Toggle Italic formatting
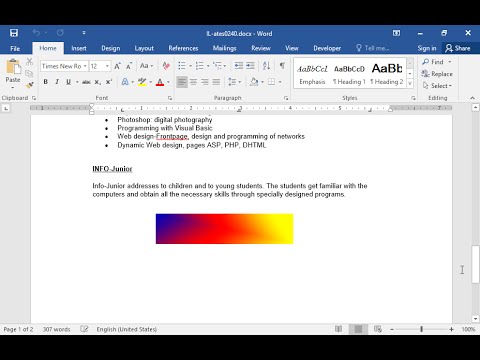Image resolution: width=480 pixels, height=360 pixels. [x=57, y=82]
